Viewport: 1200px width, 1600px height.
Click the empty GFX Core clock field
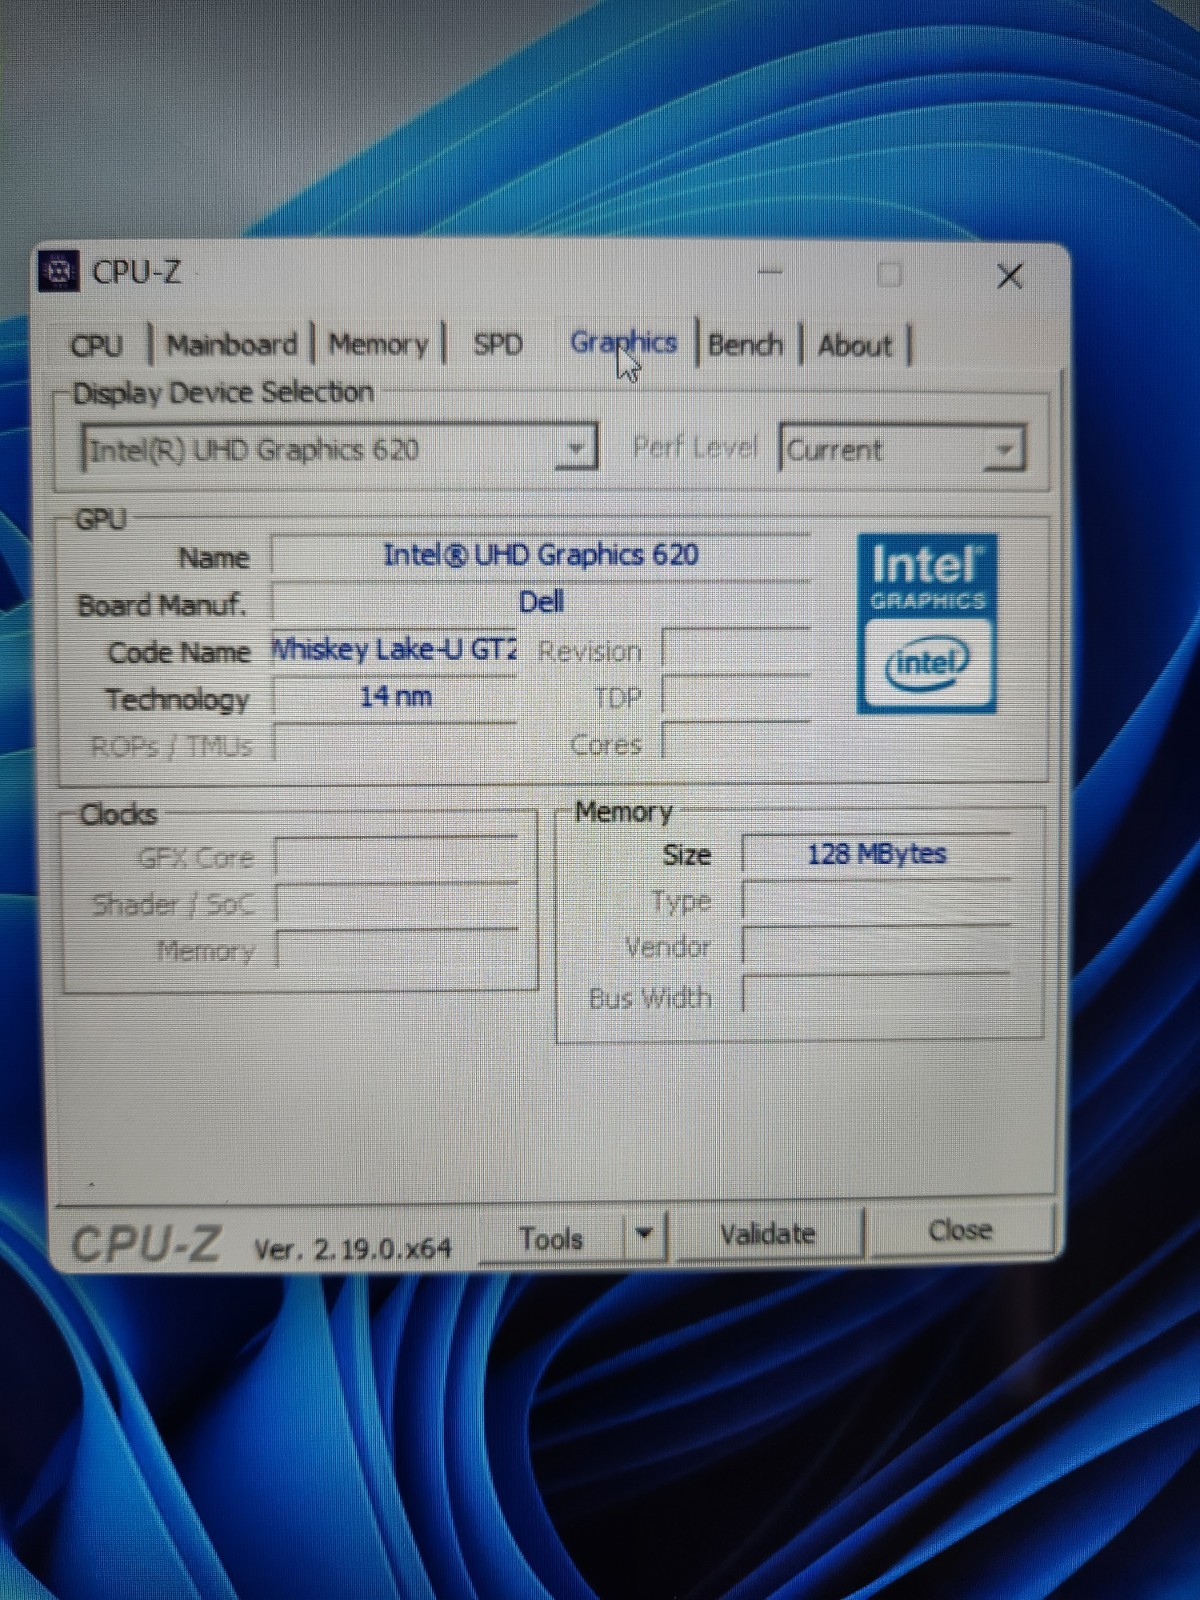coord(397,857)
